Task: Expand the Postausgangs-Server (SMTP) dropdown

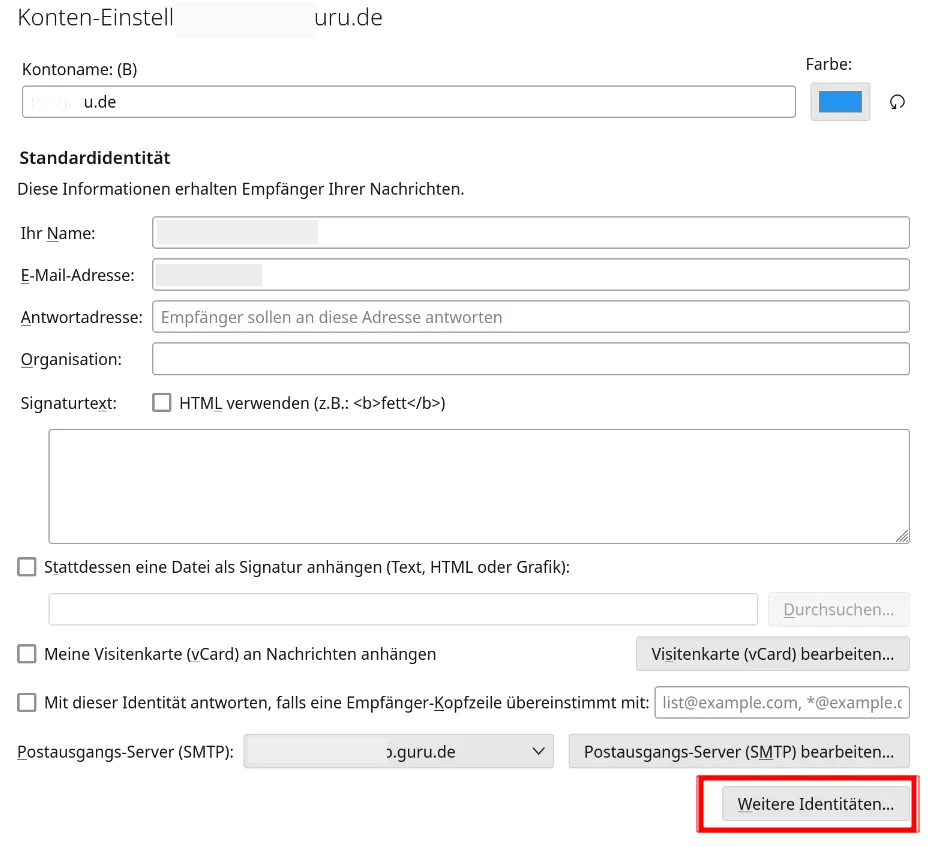Action: [398, 751]
